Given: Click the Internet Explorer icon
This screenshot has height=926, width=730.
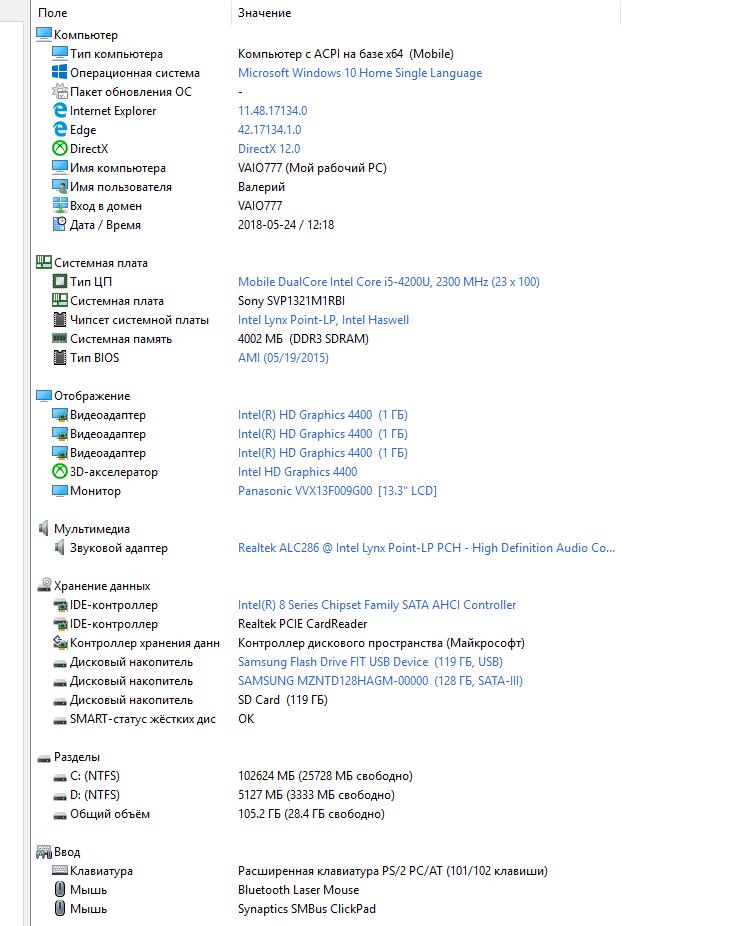Looking at the screenshot, I should (60, 110).
